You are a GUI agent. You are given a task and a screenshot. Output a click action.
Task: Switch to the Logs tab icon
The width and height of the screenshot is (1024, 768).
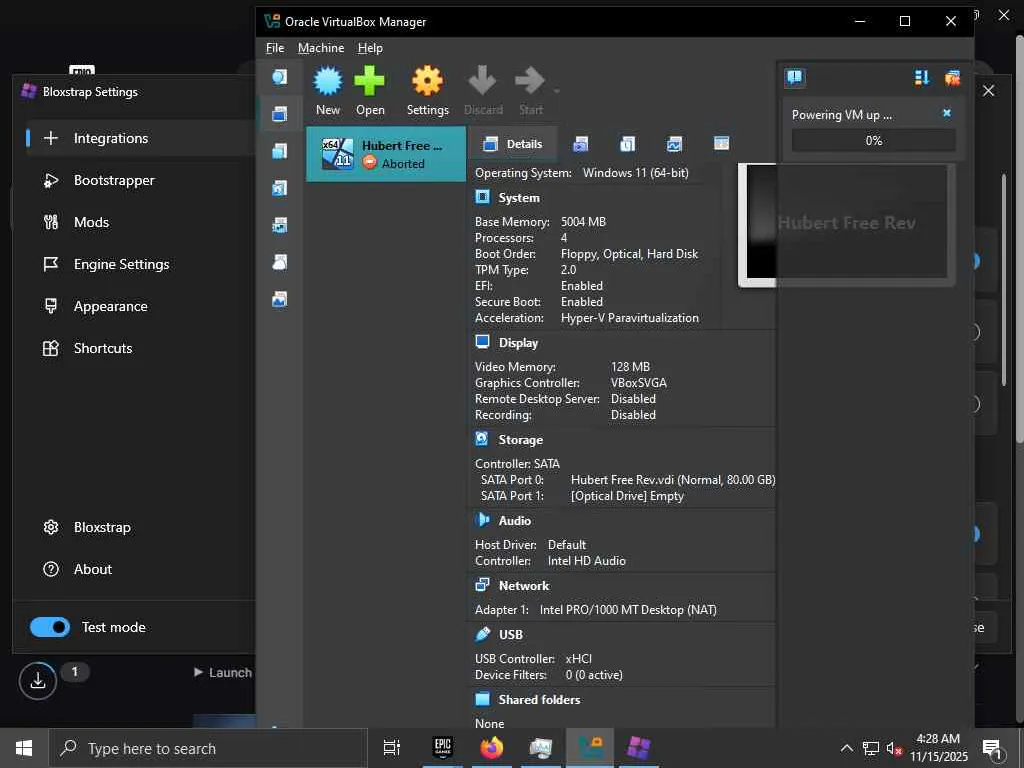point(628,144)
